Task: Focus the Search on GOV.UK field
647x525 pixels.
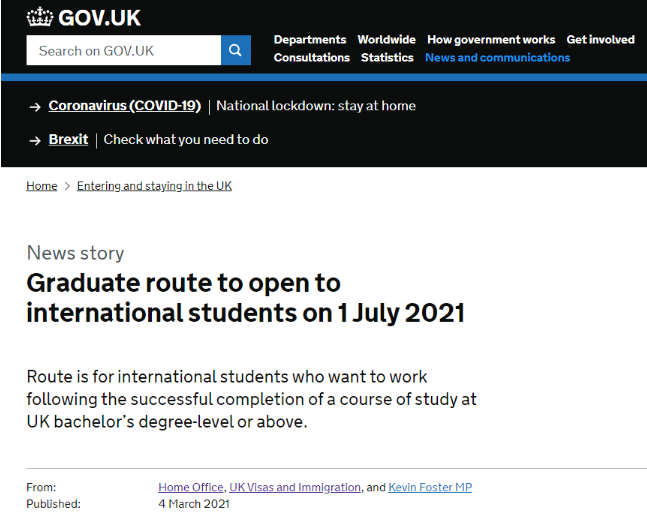Action: tap(124, 50)
